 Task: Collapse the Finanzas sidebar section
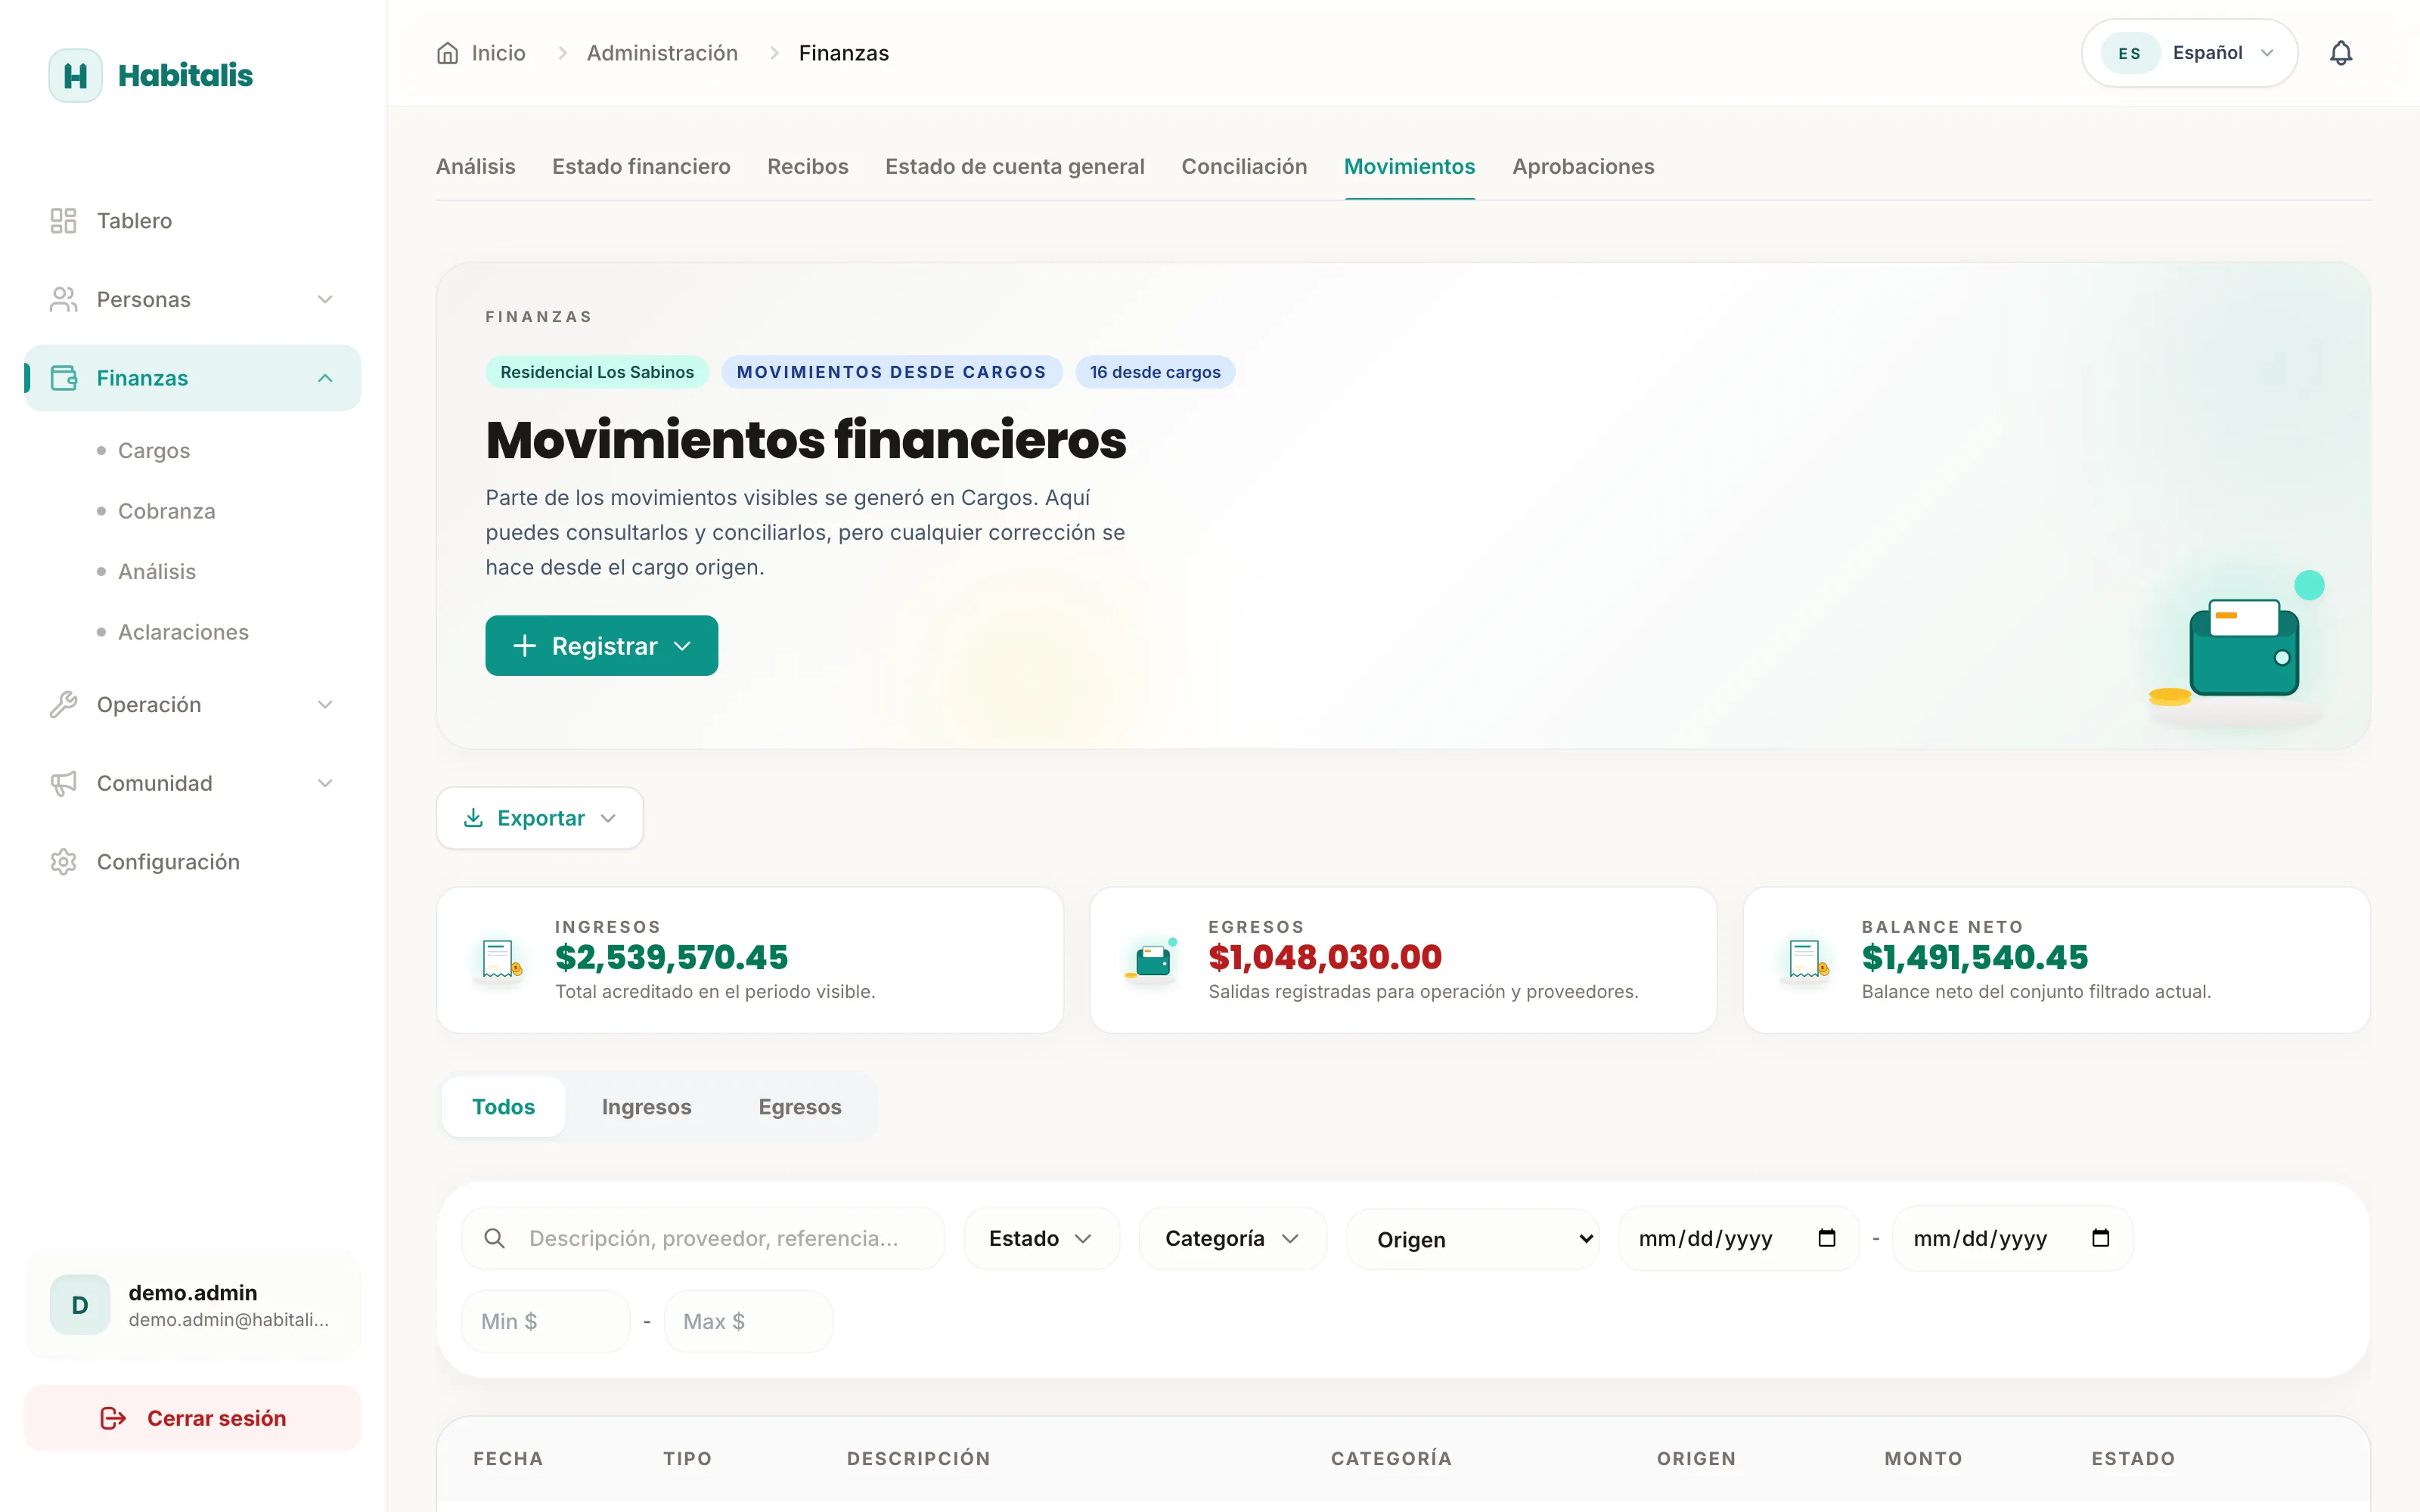pyautogui.click(x=325, y=378)
